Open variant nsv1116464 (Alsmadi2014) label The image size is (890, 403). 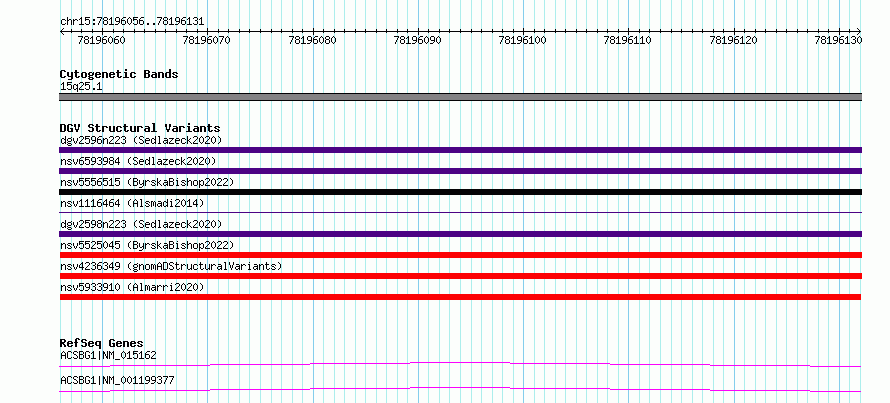pos(132,203)
